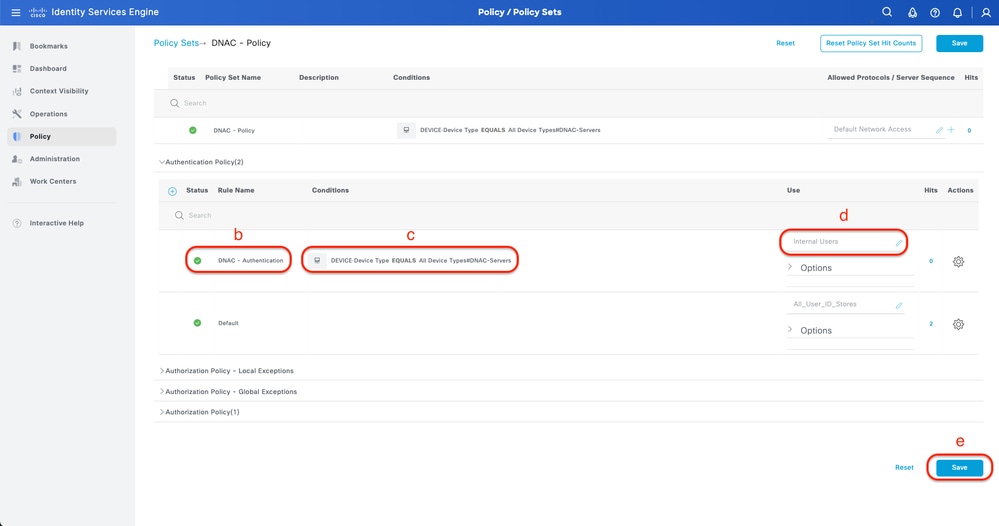Click the Cisco logo in header
Viewport: 999px width, 526px height.
pos(38,12)
